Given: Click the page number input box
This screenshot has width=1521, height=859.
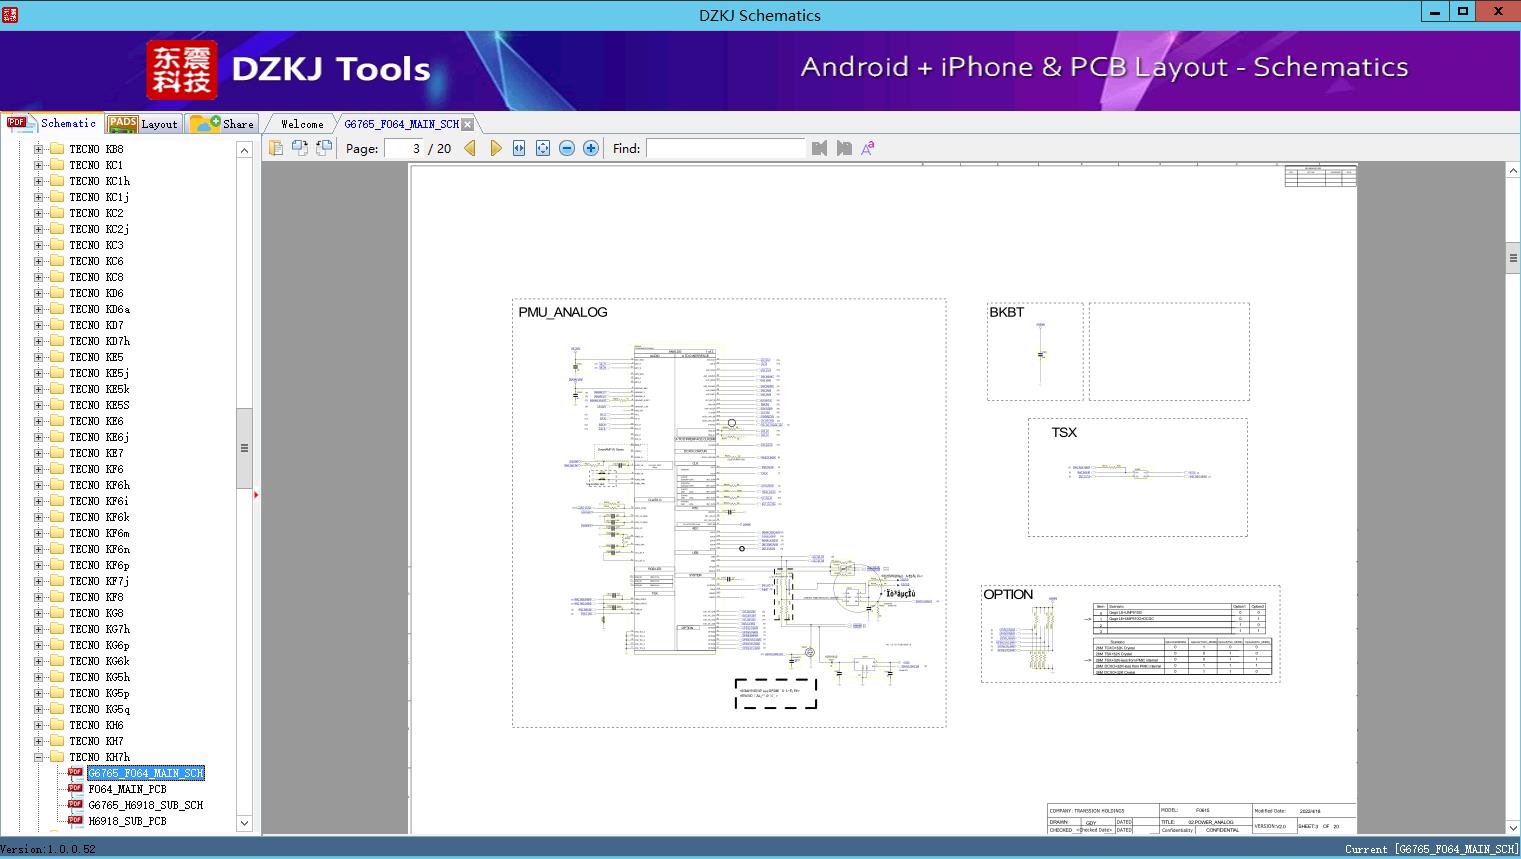Looking at the screenshot, I should click(x=405, y=148).
